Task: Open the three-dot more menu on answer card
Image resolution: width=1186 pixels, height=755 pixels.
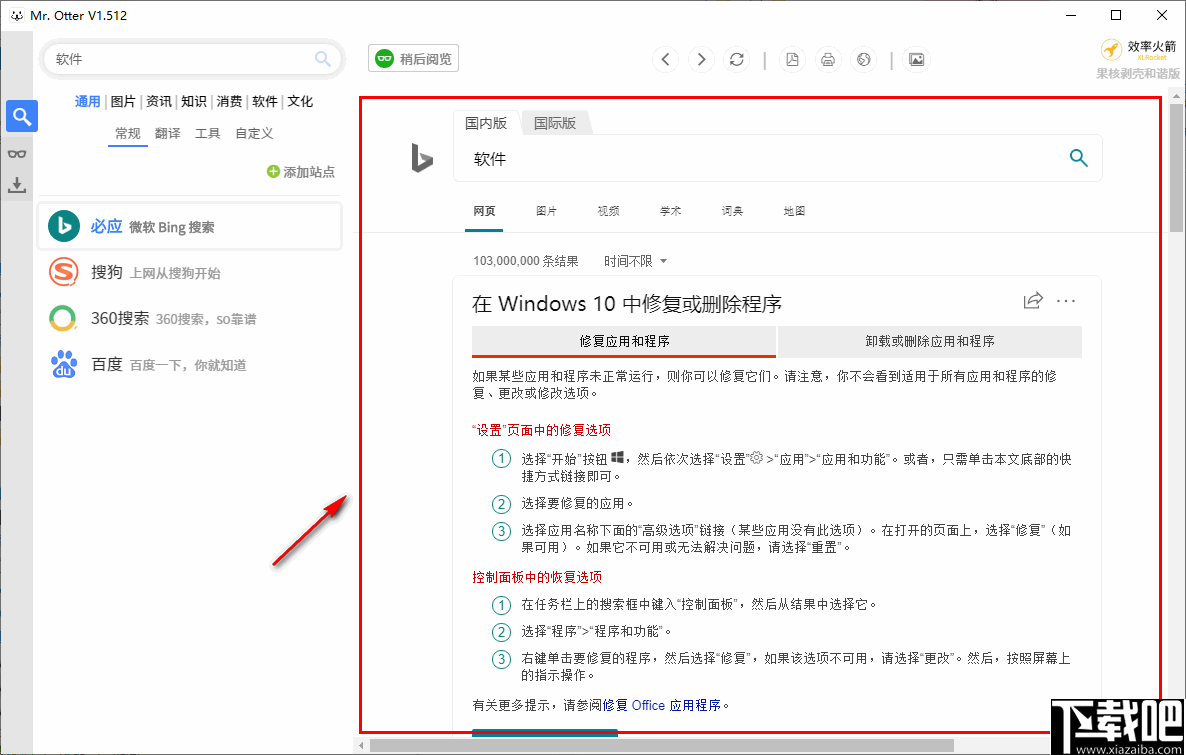Action: pos(1066,301)
